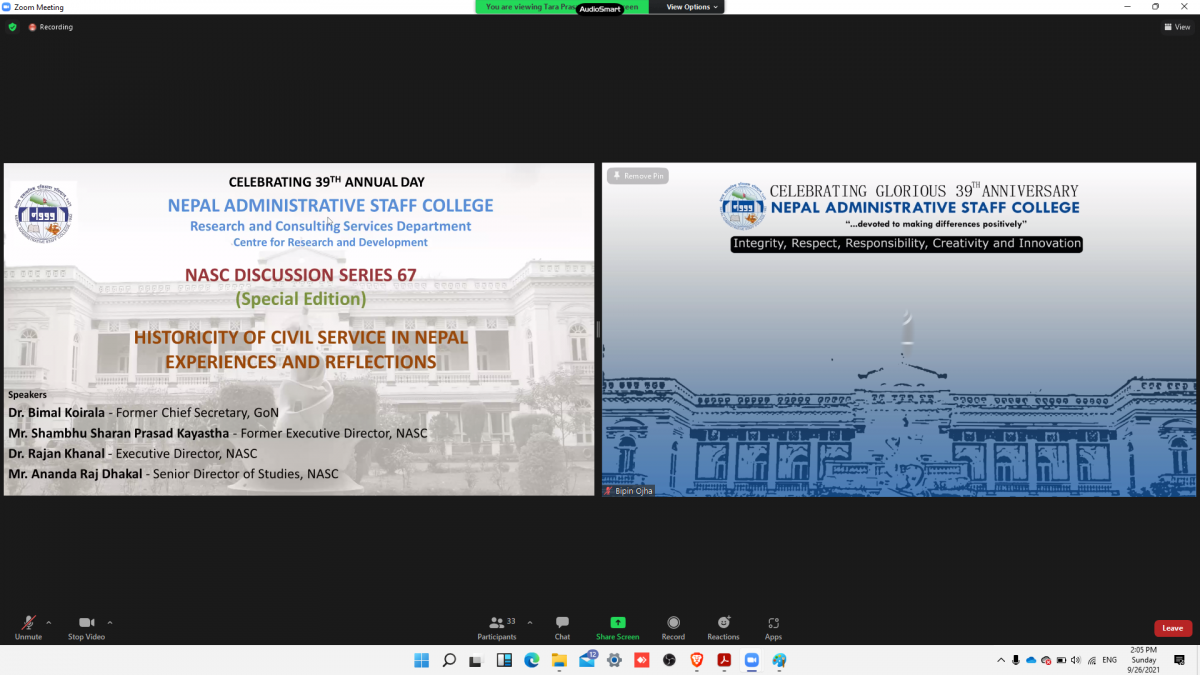The image size is (1200, 675).
Task: Expand video options next to Stop Video
Action: pos(110,622)
